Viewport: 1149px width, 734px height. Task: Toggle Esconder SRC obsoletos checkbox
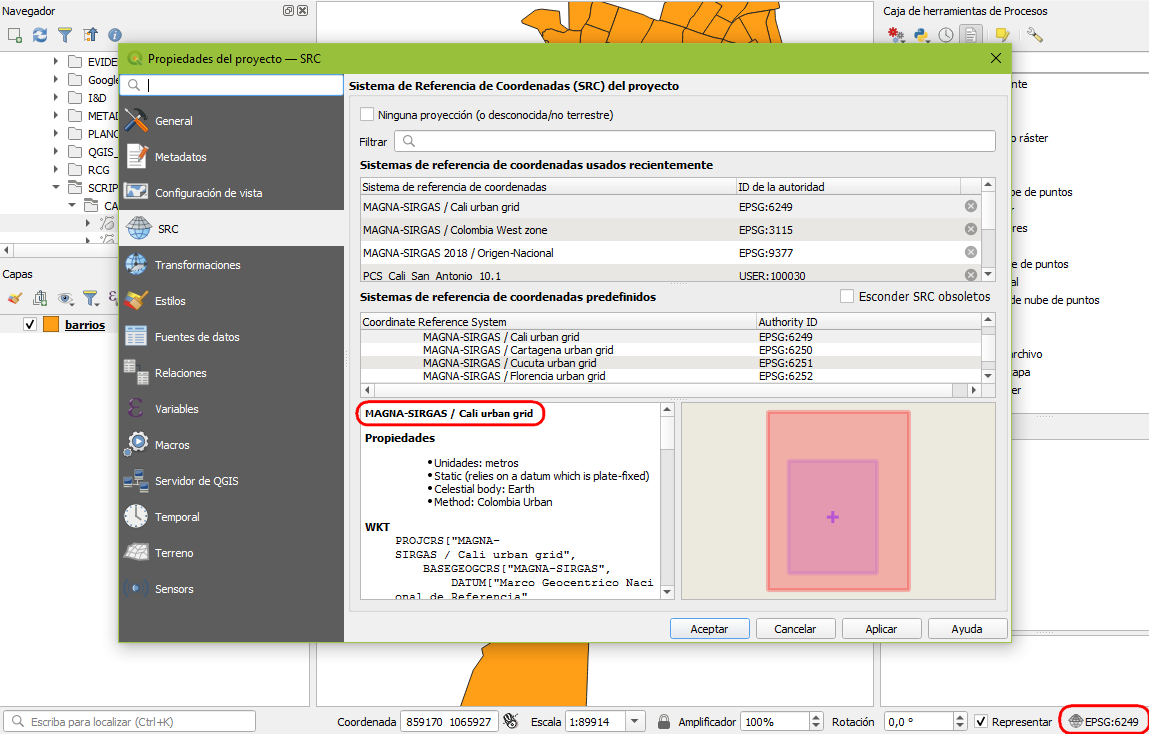[847, 297]
